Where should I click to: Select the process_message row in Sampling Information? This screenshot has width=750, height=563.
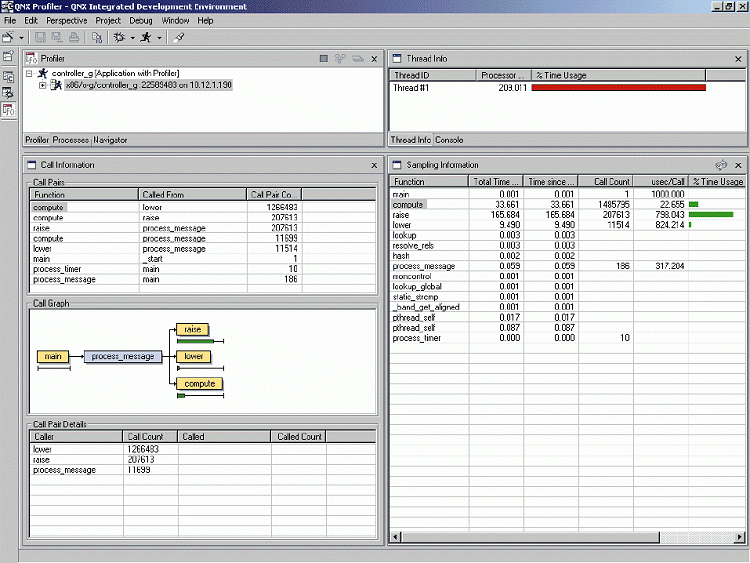point(567,266)
